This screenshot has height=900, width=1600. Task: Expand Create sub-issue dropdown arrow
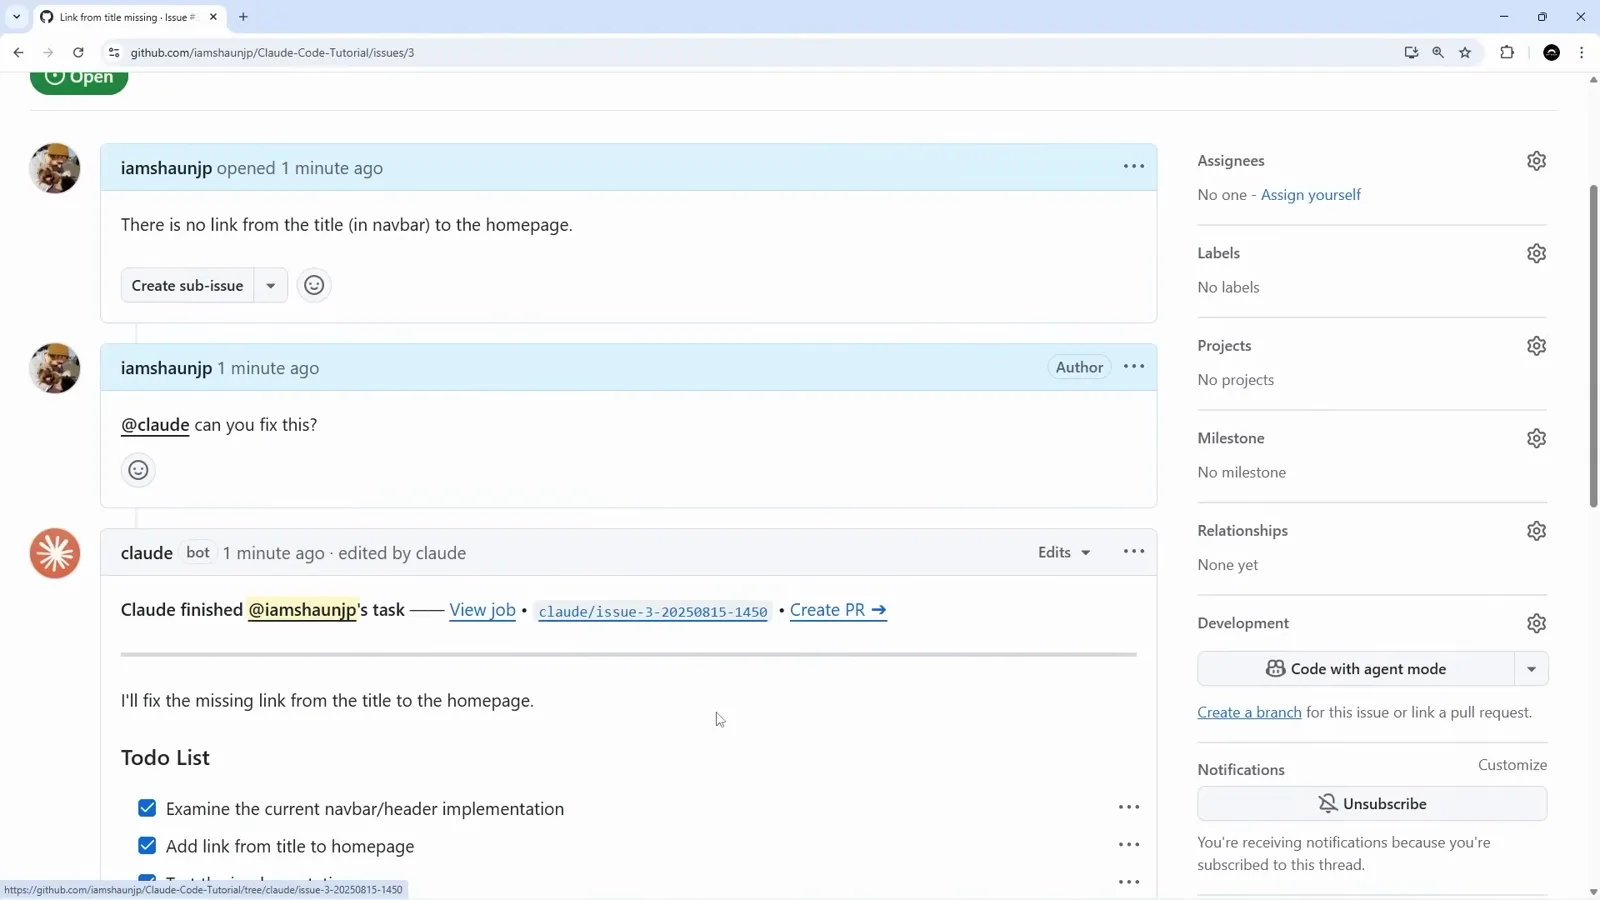(x=270, y=285)
